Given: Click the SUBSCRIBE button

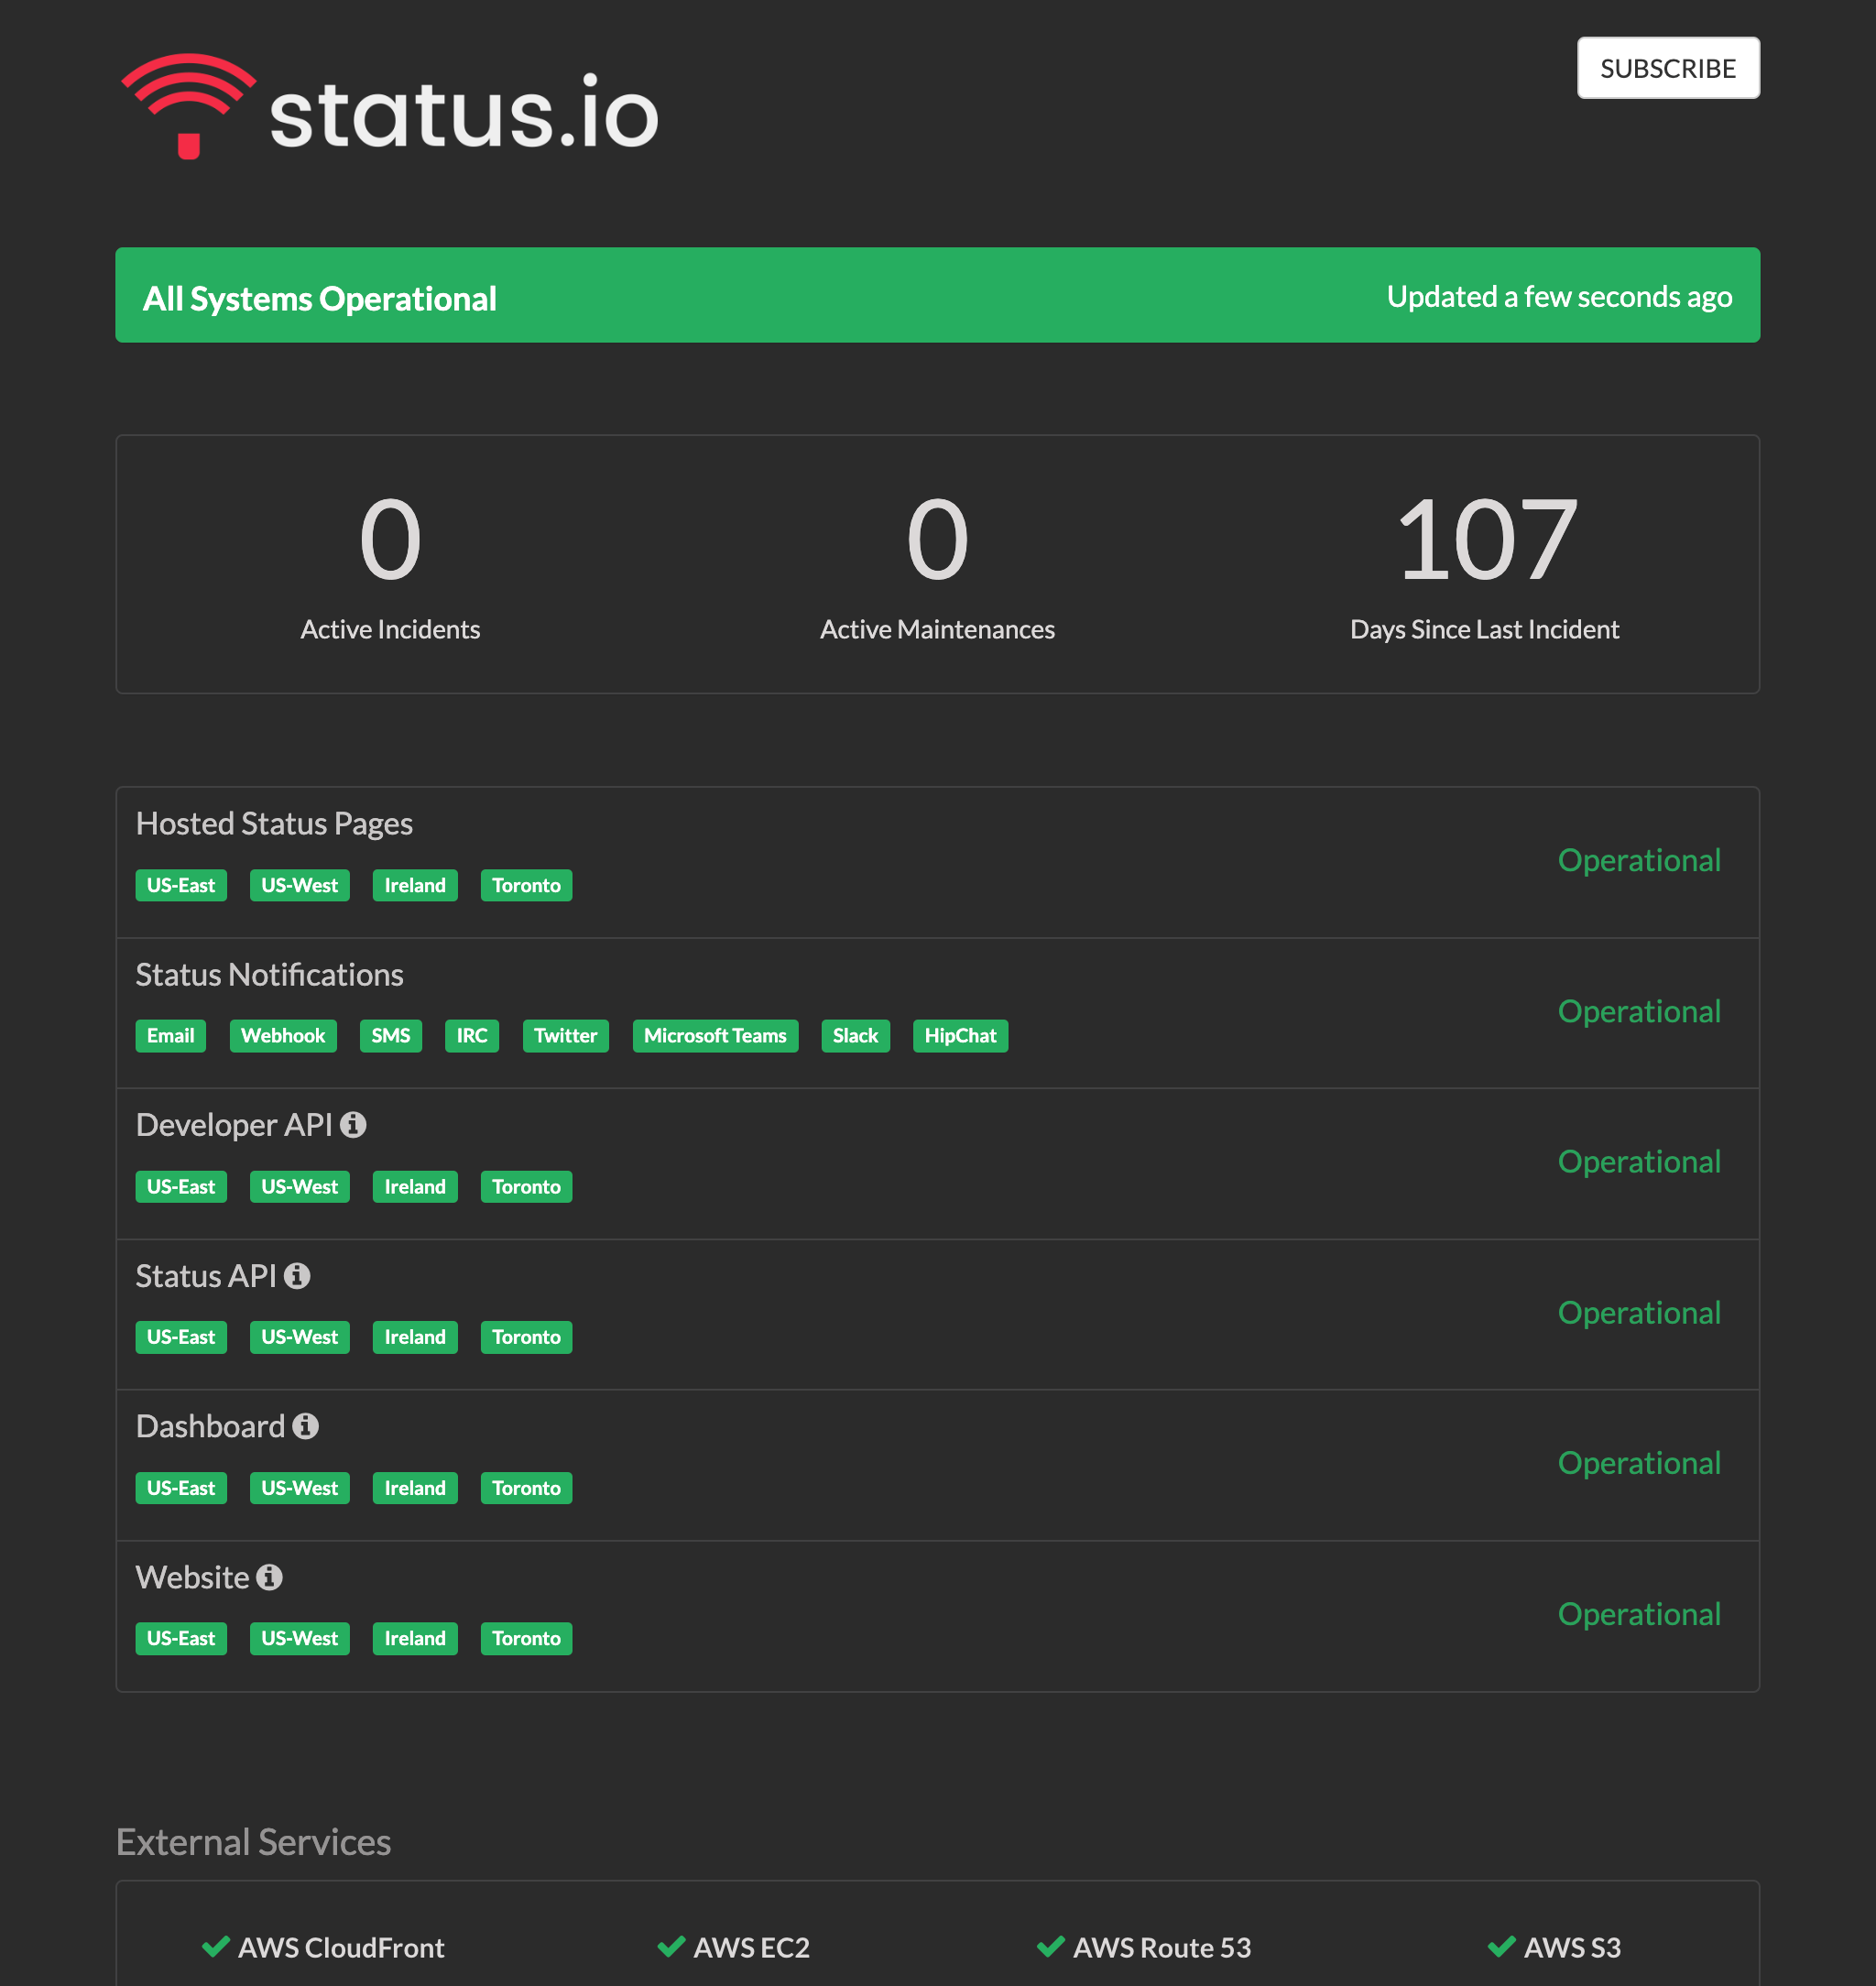Looking at the screenshot, I should point(1668,68).
